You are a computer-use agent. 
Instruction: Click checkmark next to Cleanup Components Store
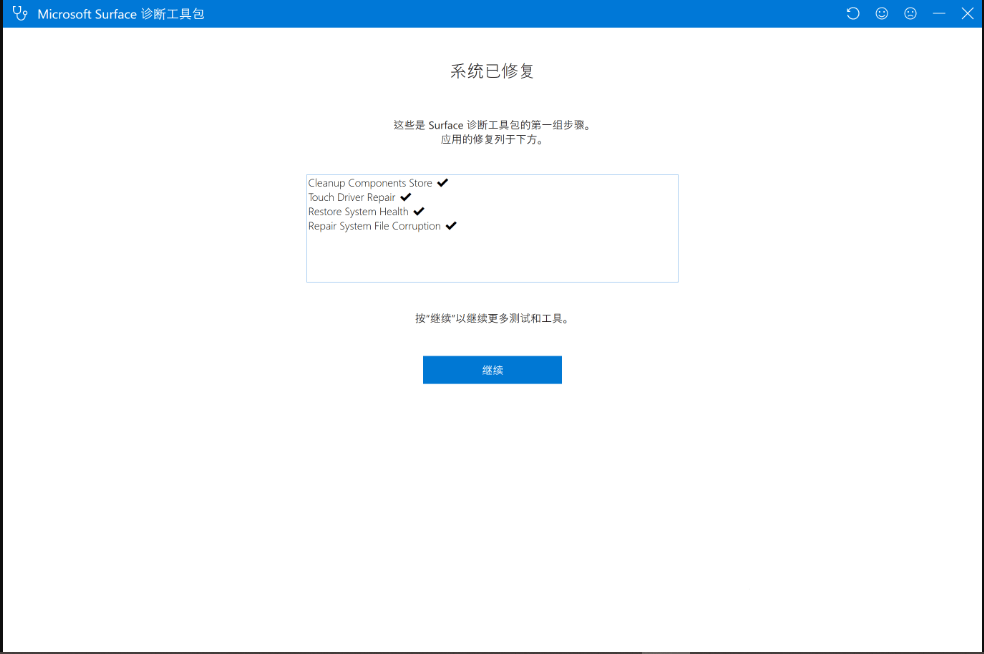click(442, 183)
